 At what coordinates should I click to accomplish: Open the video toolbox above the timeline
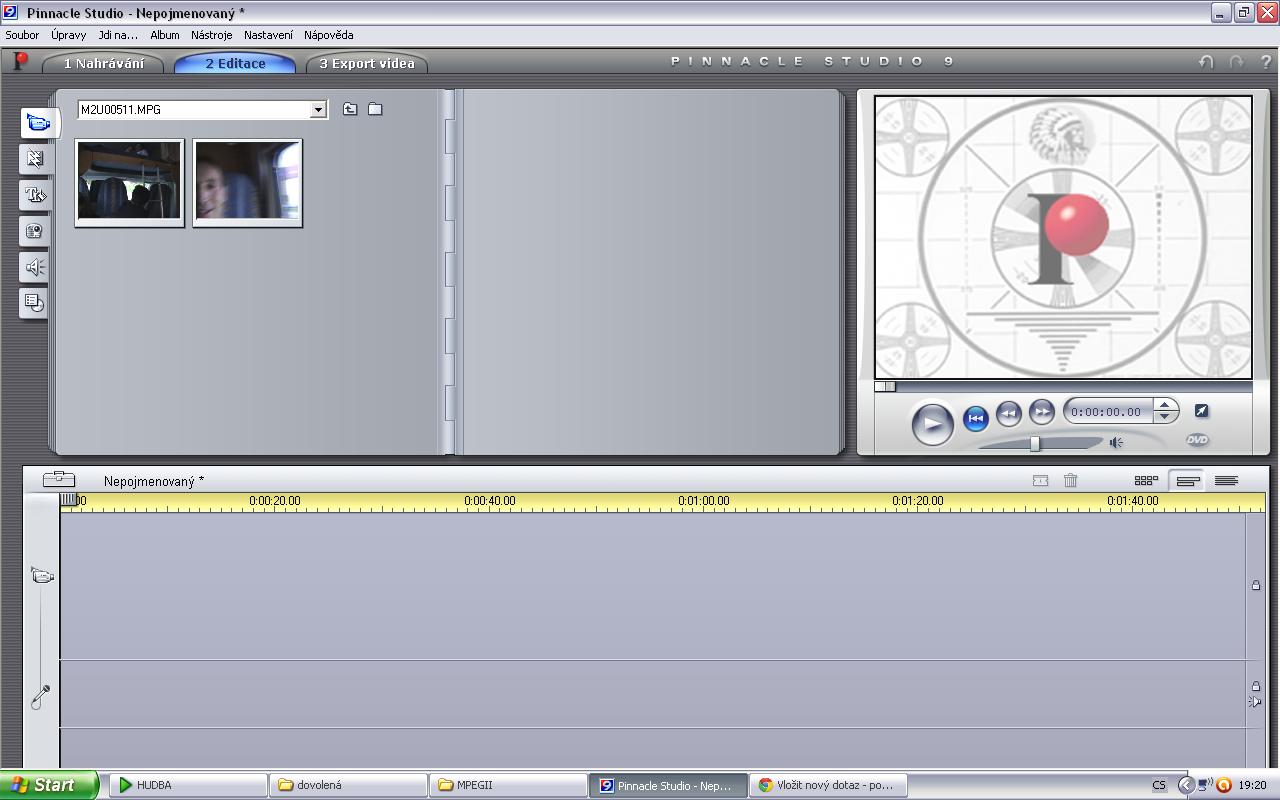[58, 480]
